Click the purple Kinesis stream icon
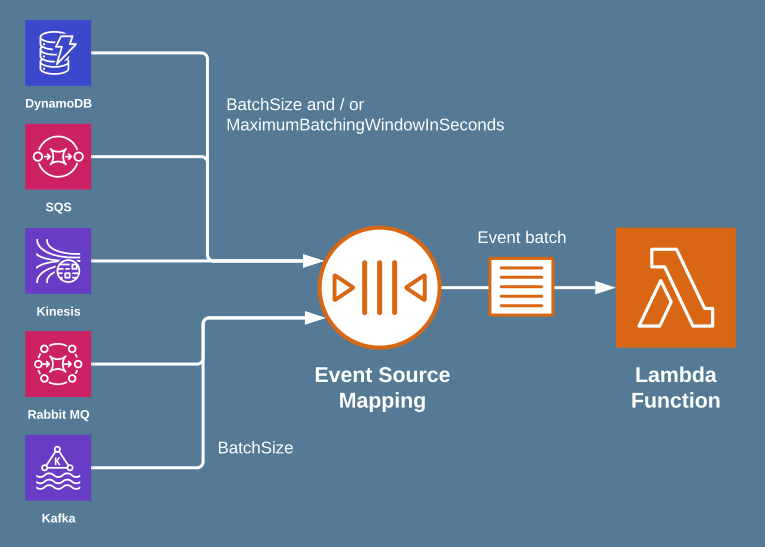The width and height of the screenshot is (765, 547). [x=58, y=261]
